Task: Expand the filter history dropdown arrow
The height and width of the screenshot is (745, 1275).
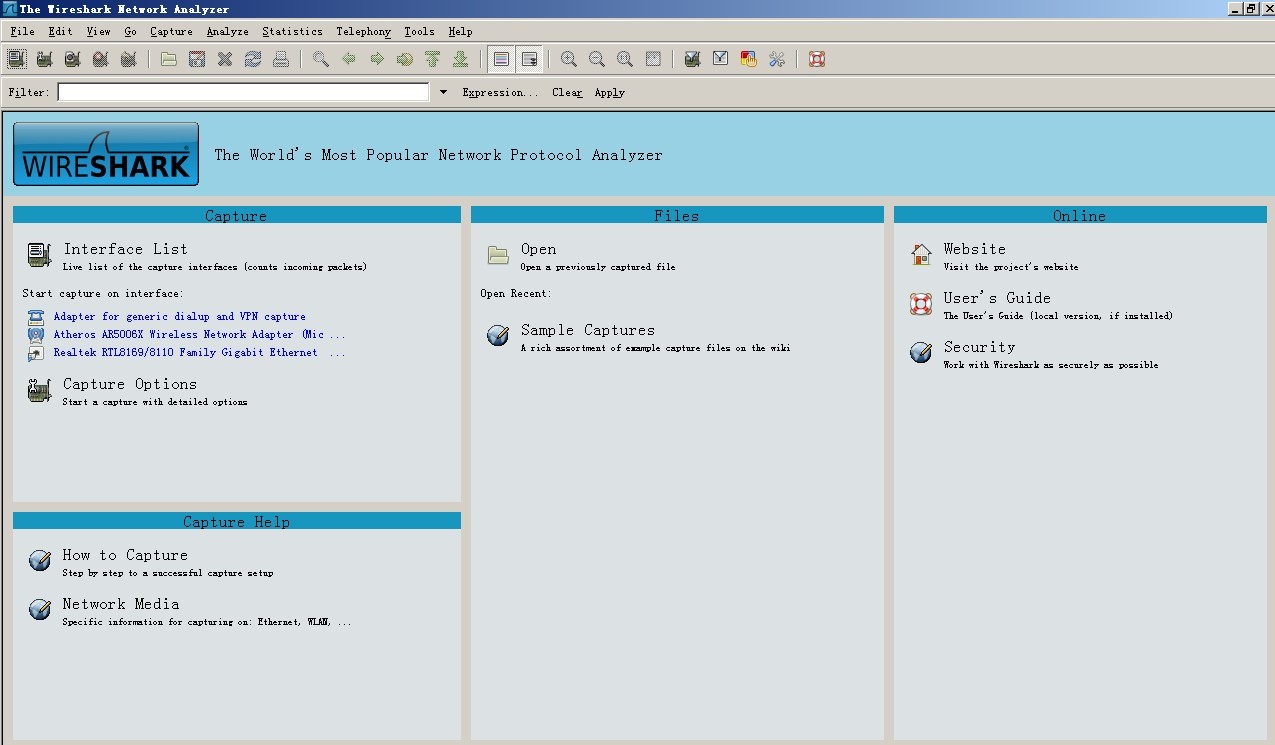Action: tap(443, 92)
